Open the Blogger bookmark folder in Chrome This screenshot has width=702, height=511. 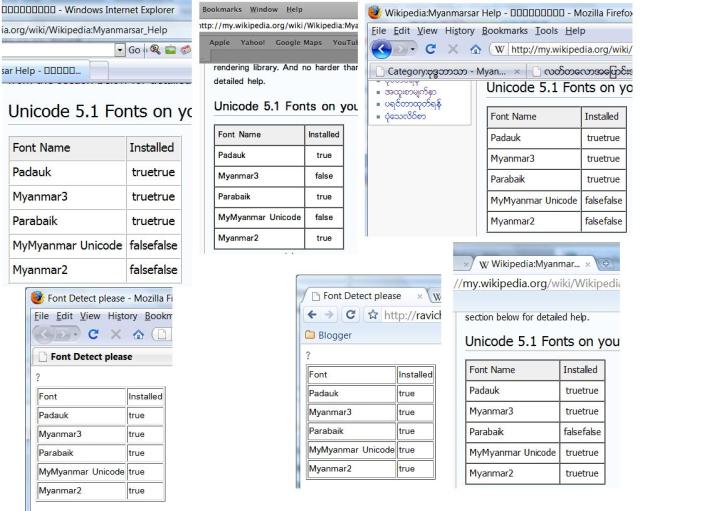[329, 335]
